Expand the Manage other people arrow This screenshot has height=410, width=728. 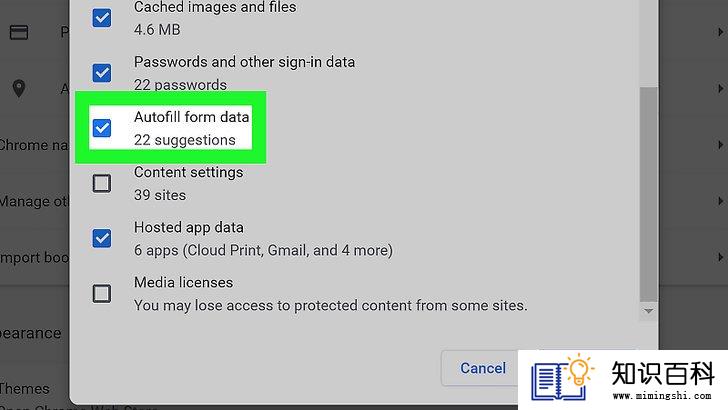pos(720,201)
